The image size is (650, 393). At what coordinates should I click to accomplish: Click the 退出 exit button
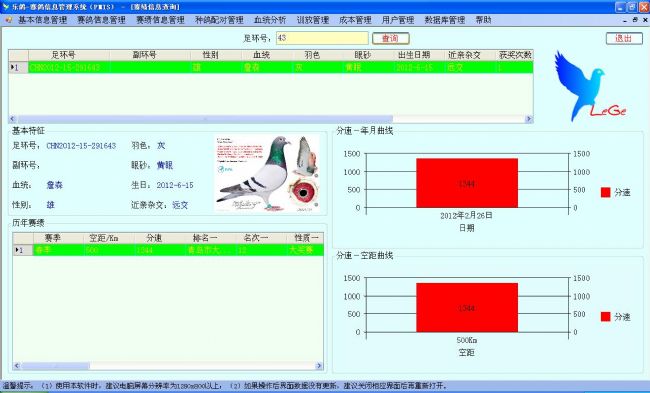[624, 39]
